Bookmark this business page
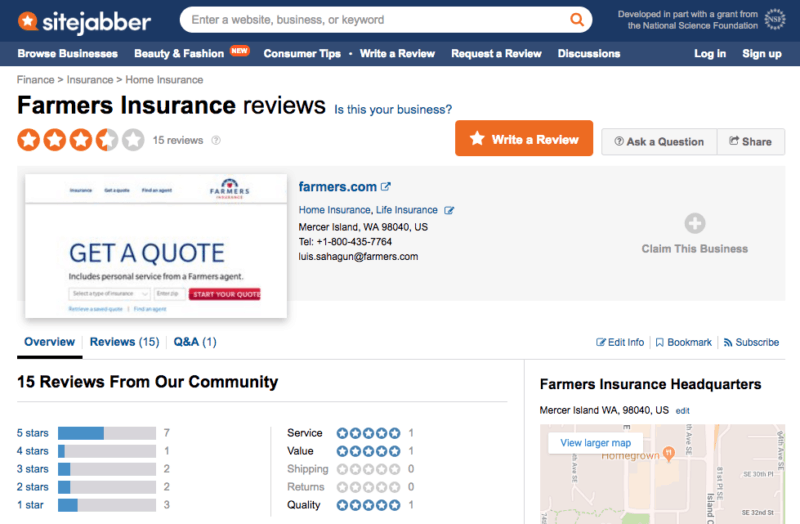Image resolution: width=800 pixels, height=524 pixels. 684,342
